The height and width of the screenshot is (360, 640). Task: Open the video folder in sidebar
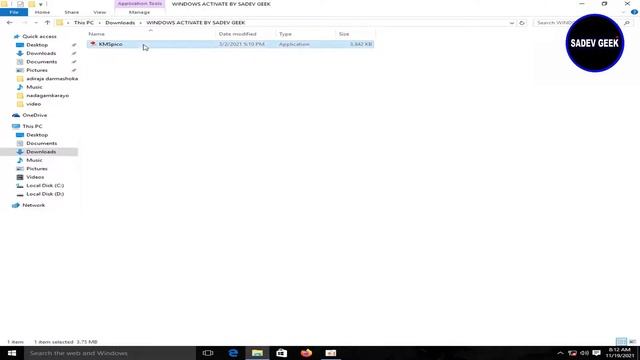pos(33,104)
